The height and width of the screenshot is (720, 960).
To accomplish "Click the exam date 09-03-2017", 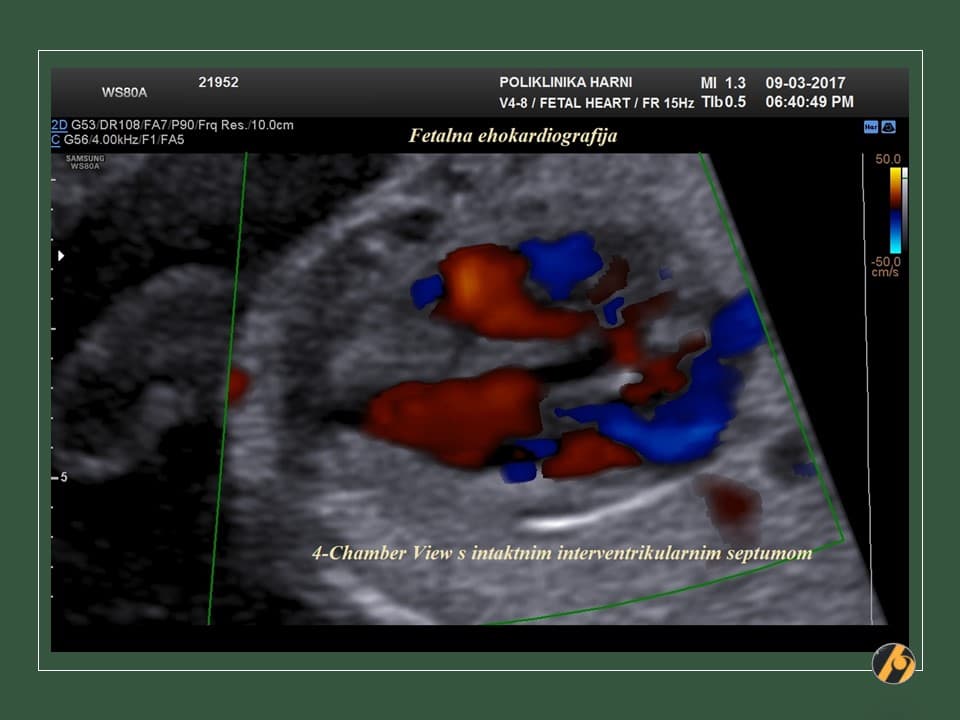I will pyautogui.click(x=806, y=83).
